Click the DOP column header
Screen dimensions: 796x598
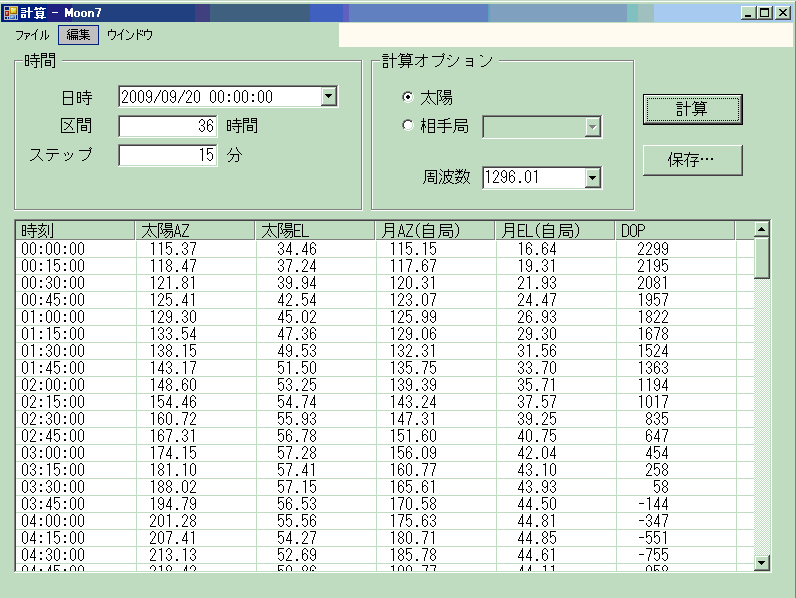tap(674, 231)
